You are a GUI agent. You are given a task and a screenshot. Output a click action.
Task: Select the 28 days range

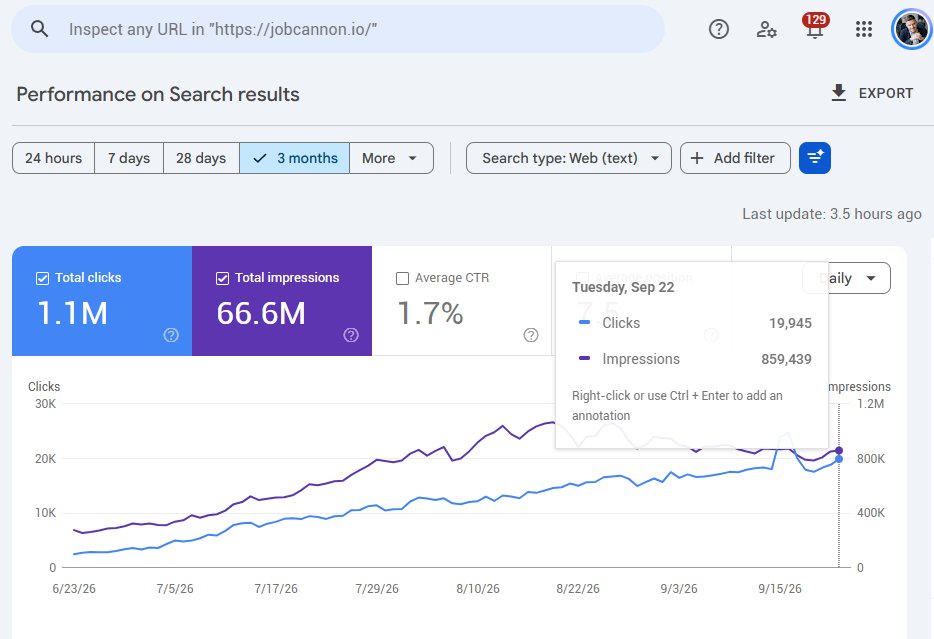pyautogui.click(x=201, y=158)
